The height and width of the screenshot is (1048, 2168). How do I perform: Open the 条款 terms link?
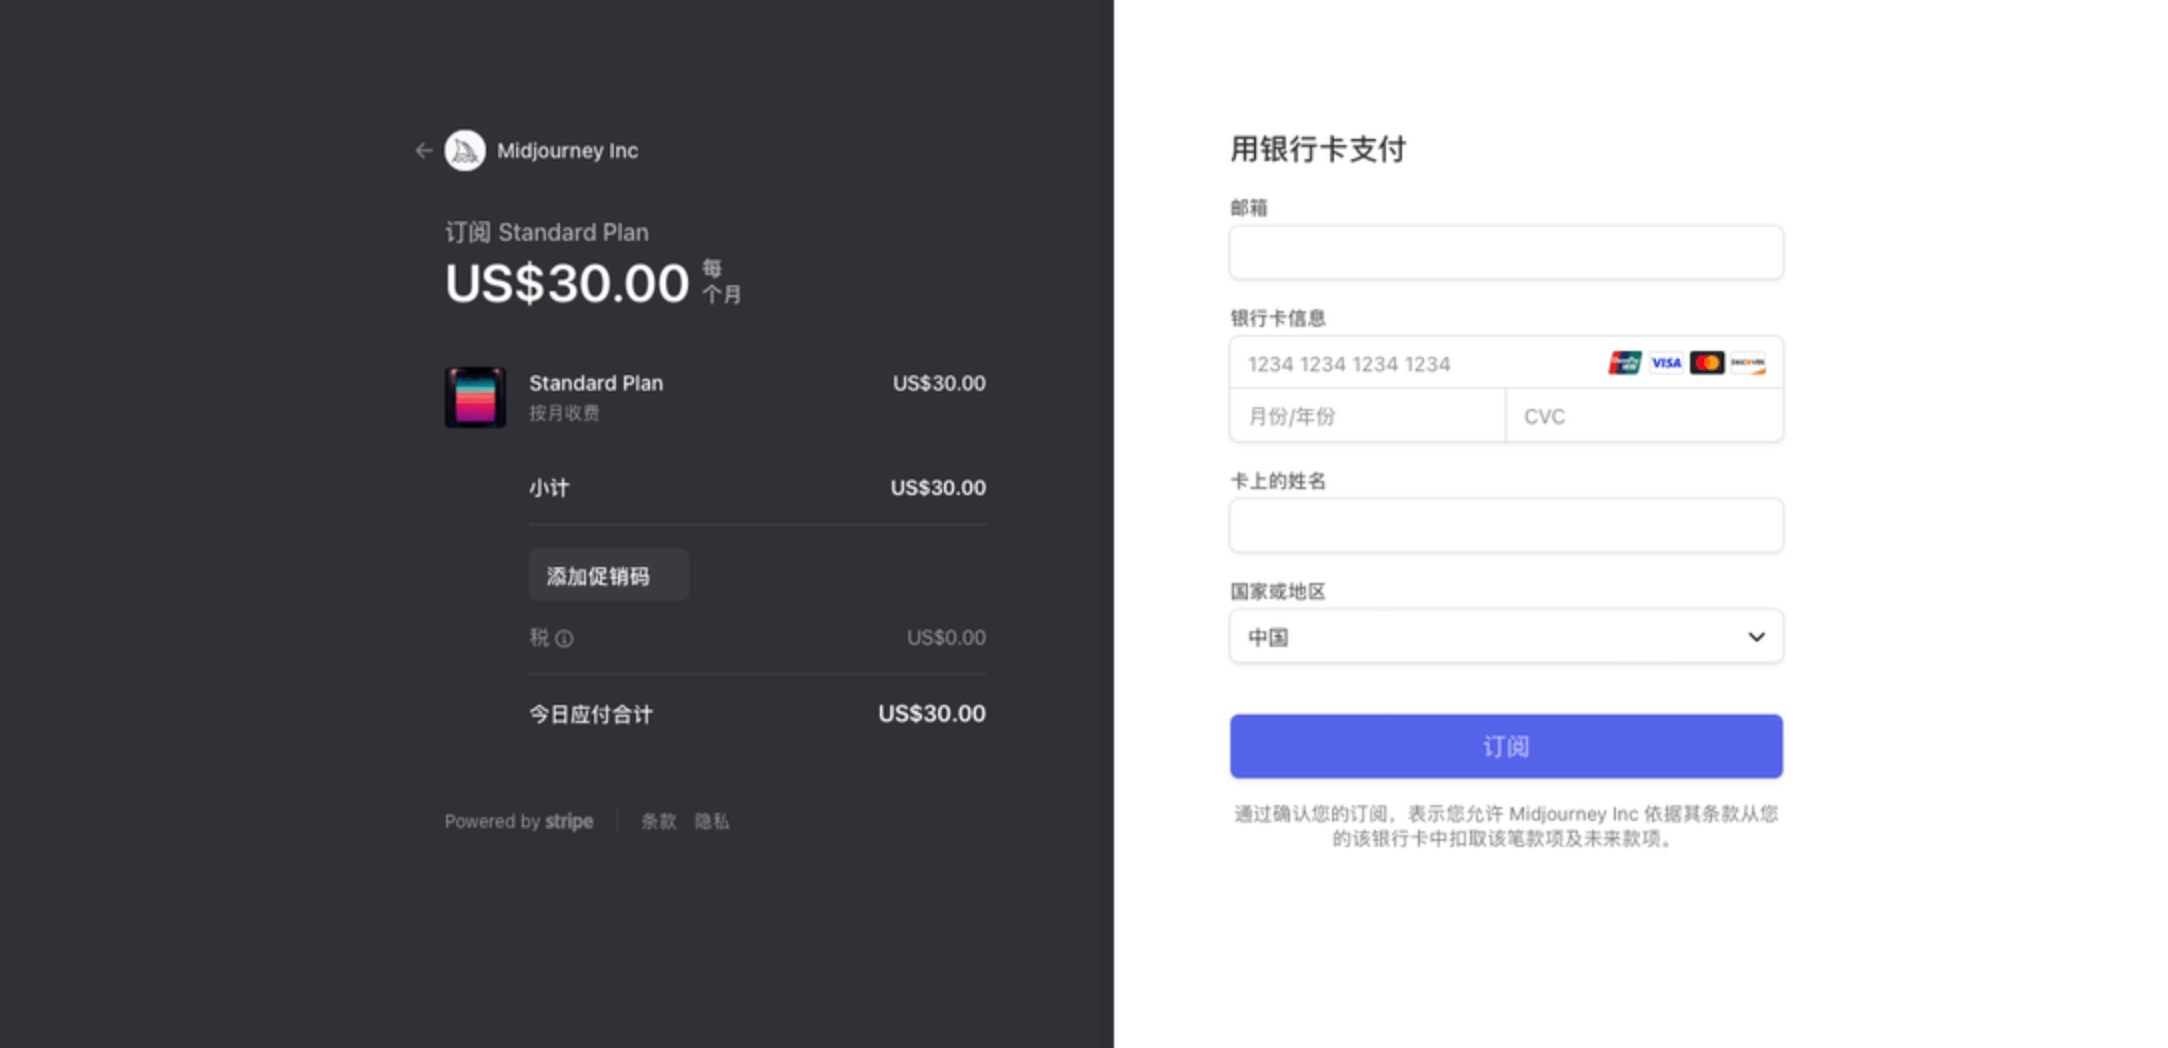657,821
